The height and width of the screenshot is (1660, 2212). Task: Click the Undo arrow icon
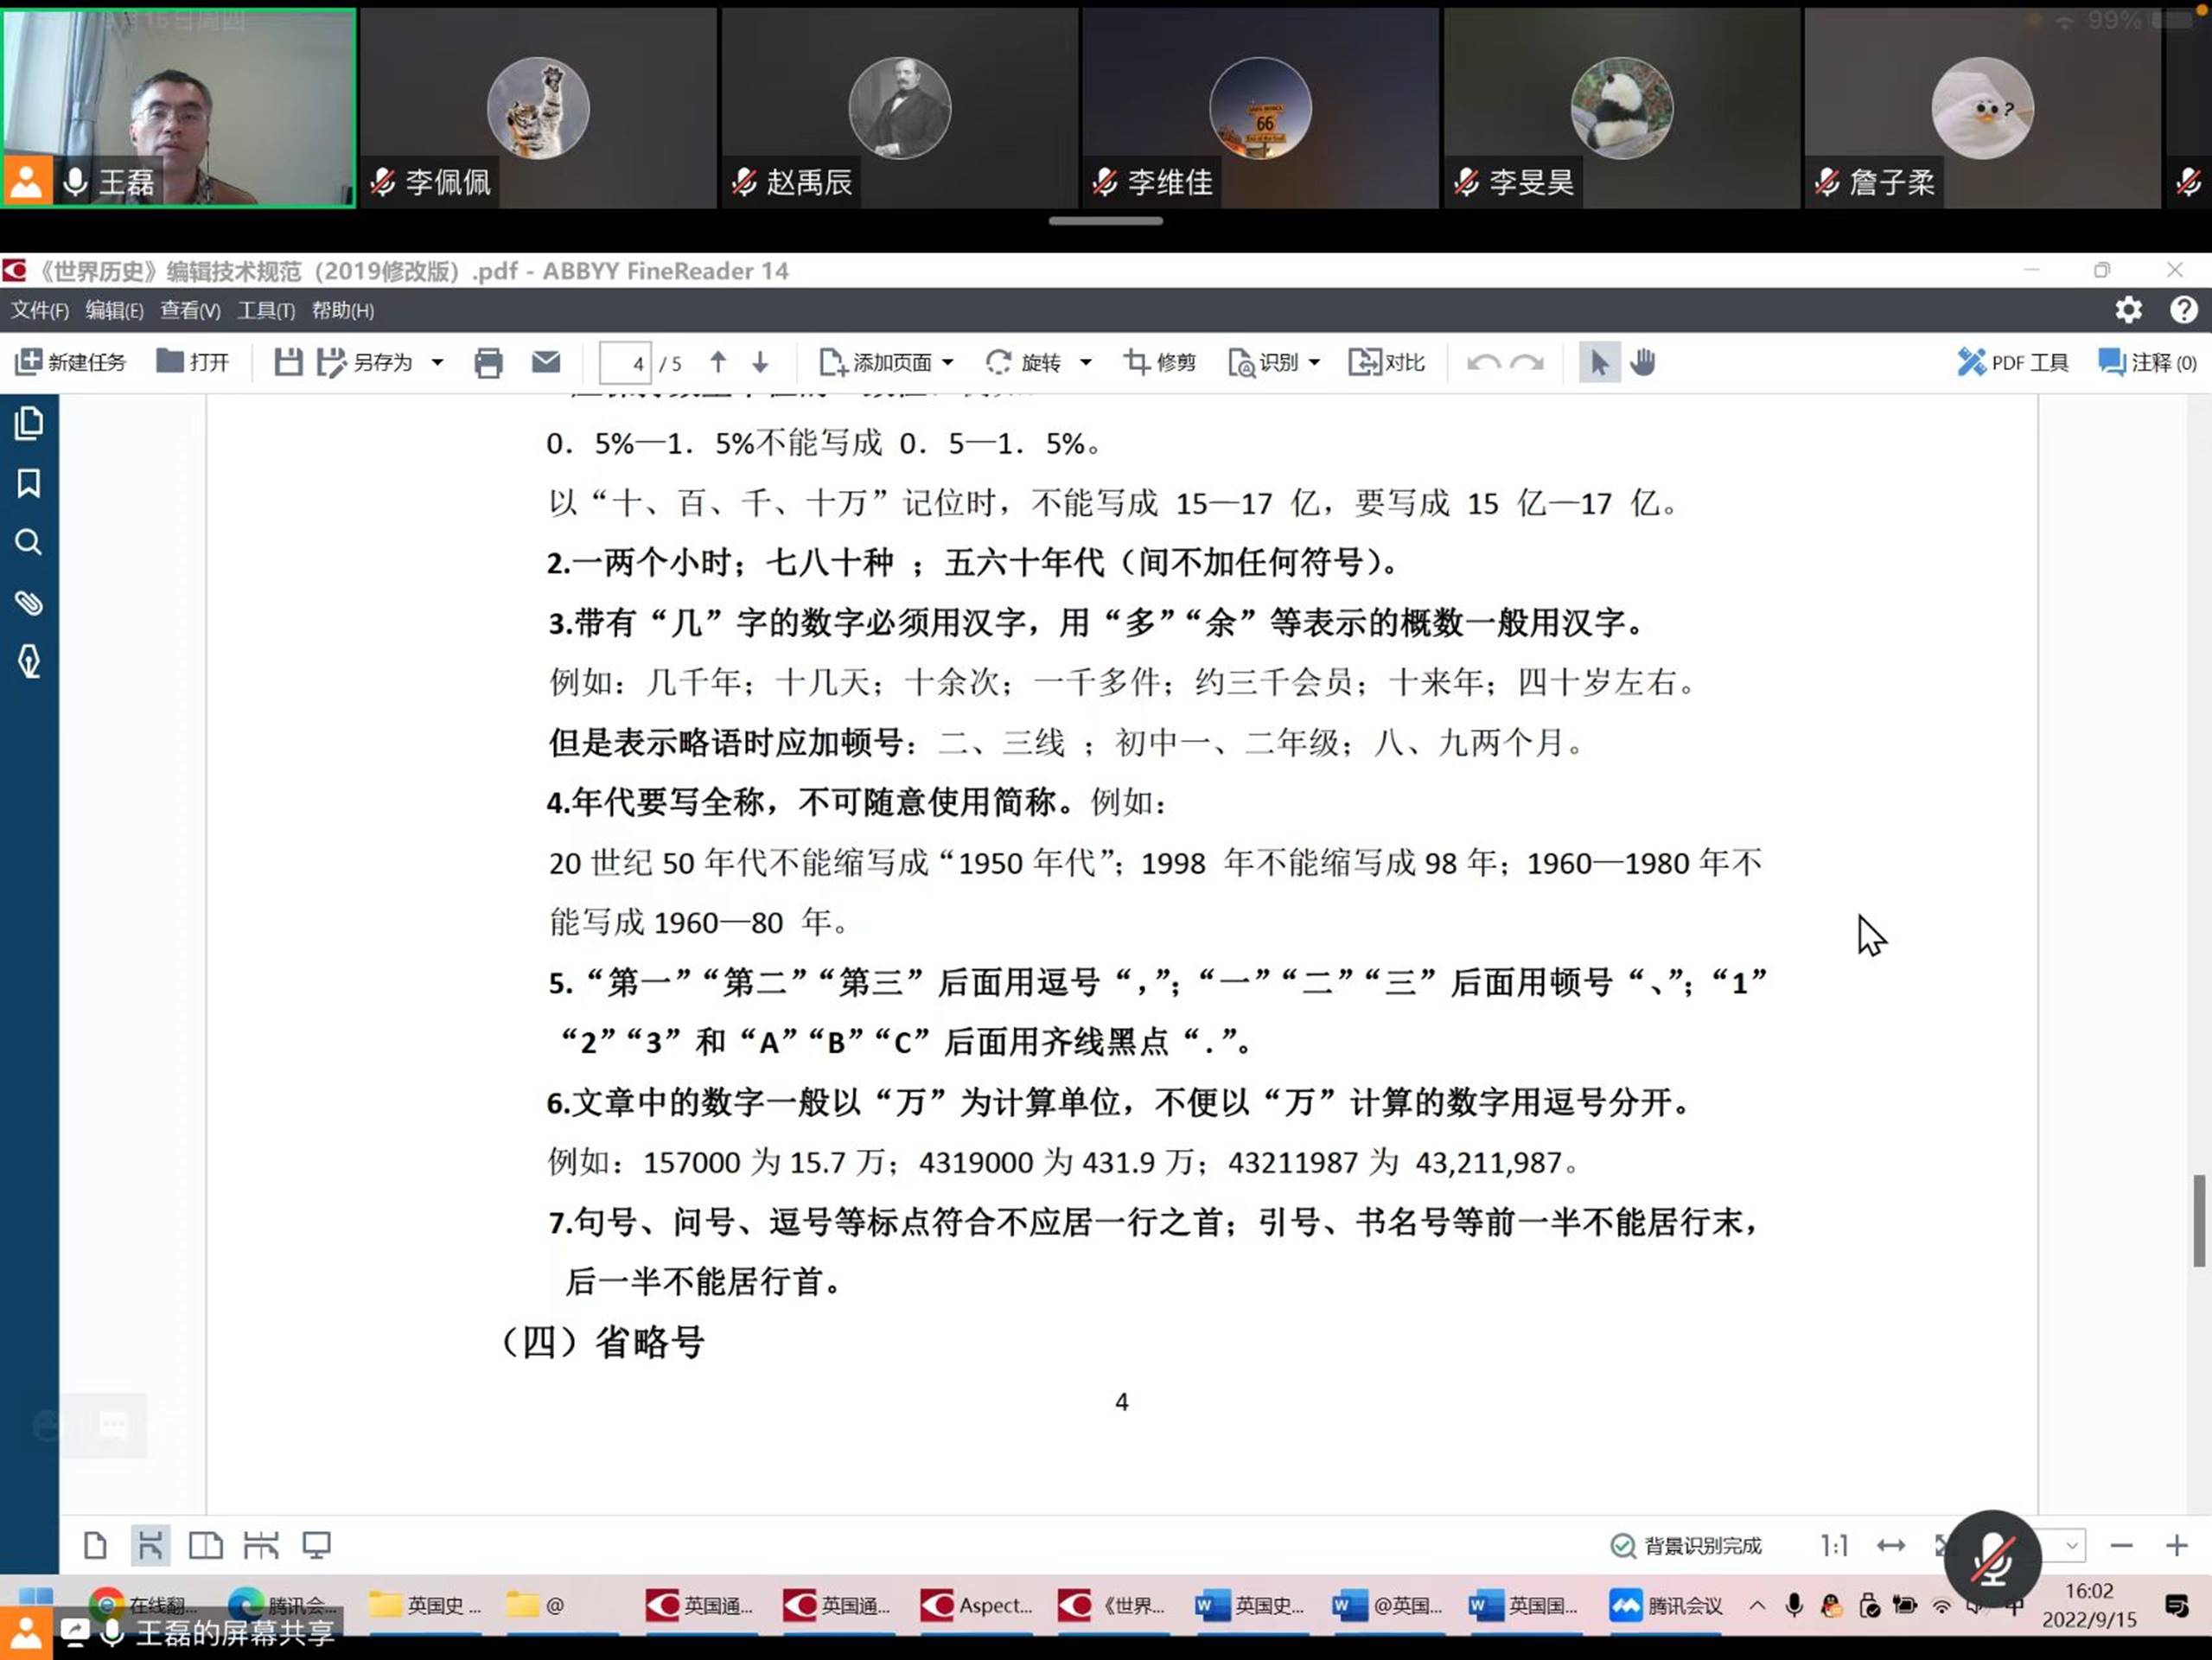click(1483, 362)
